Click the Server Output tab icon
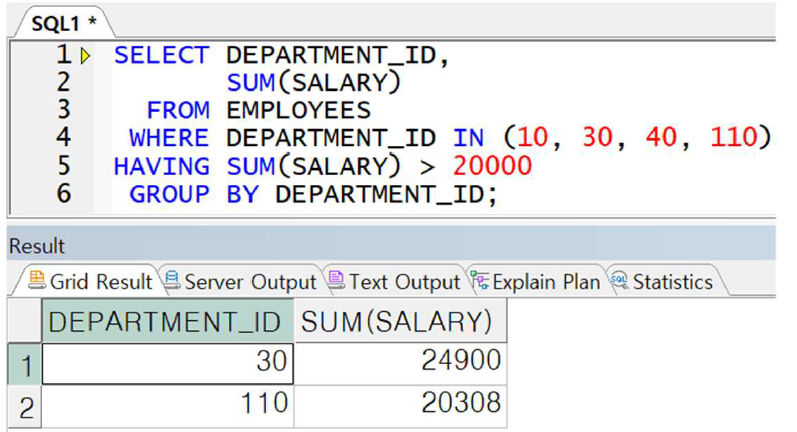The height and width of the screenshot is (432, 797). coord(172,280)
